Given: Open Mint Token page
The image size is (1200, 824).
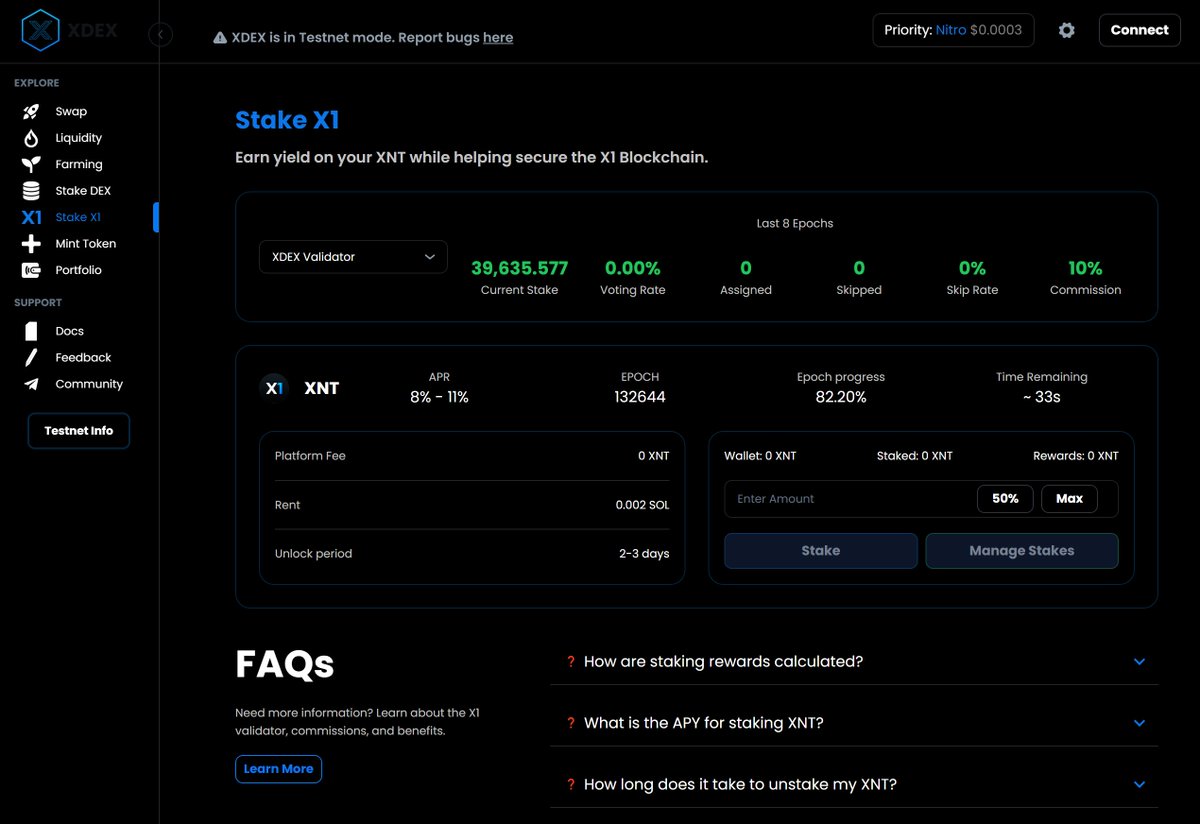Looking at the screenshot, I should [x=86, y=244].
